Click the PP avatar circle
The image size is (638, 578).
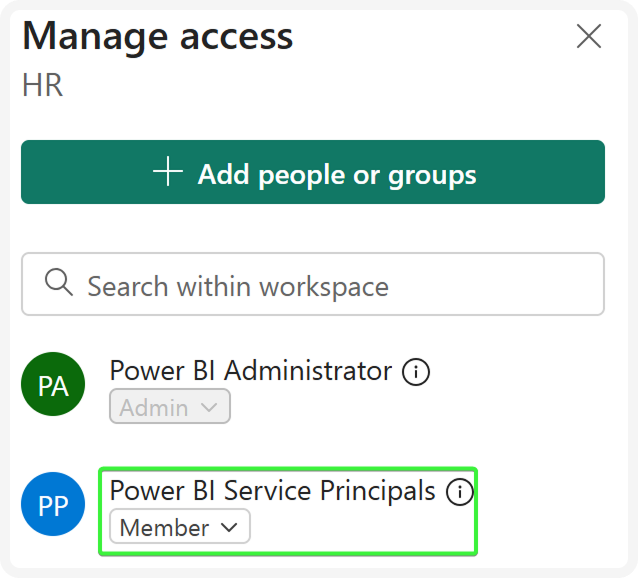tap(53, 504)
